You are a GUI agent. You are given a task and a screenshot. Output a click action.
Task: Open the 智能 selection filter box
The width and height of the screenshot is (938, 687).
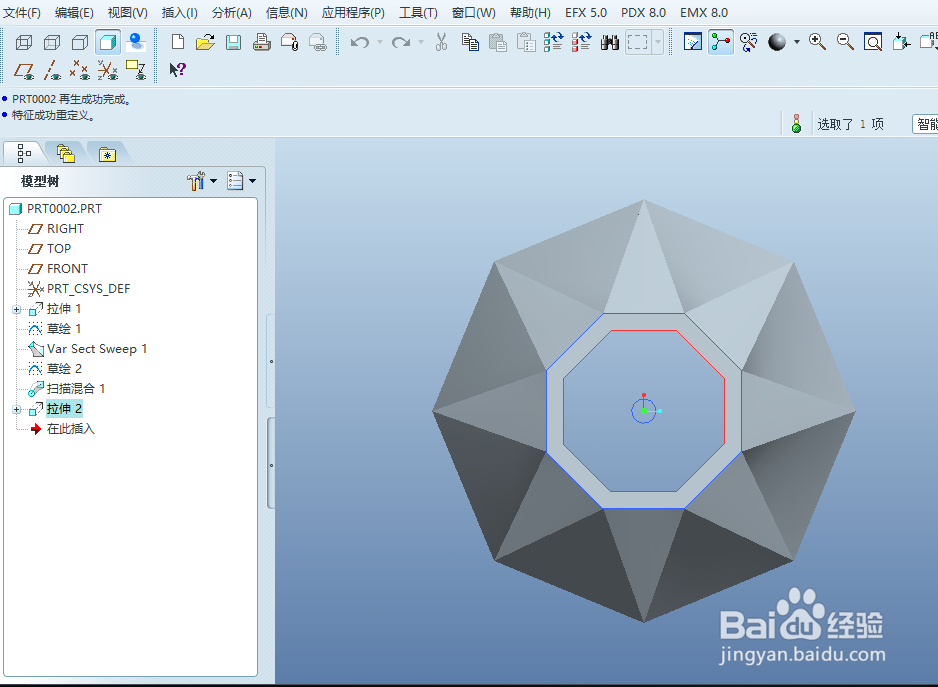(925, 124)
